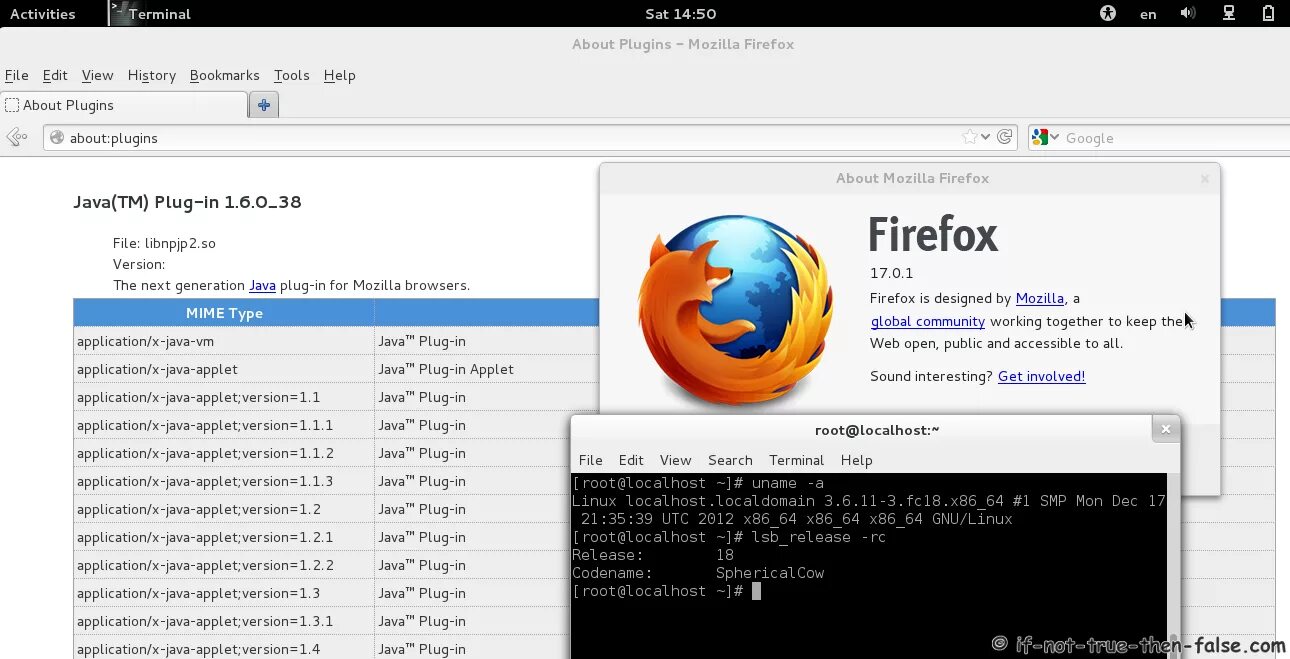This screenshot has height=659, width=1290.
Task: Click the File: libnpjp2.so text
Action: (164, 243)
